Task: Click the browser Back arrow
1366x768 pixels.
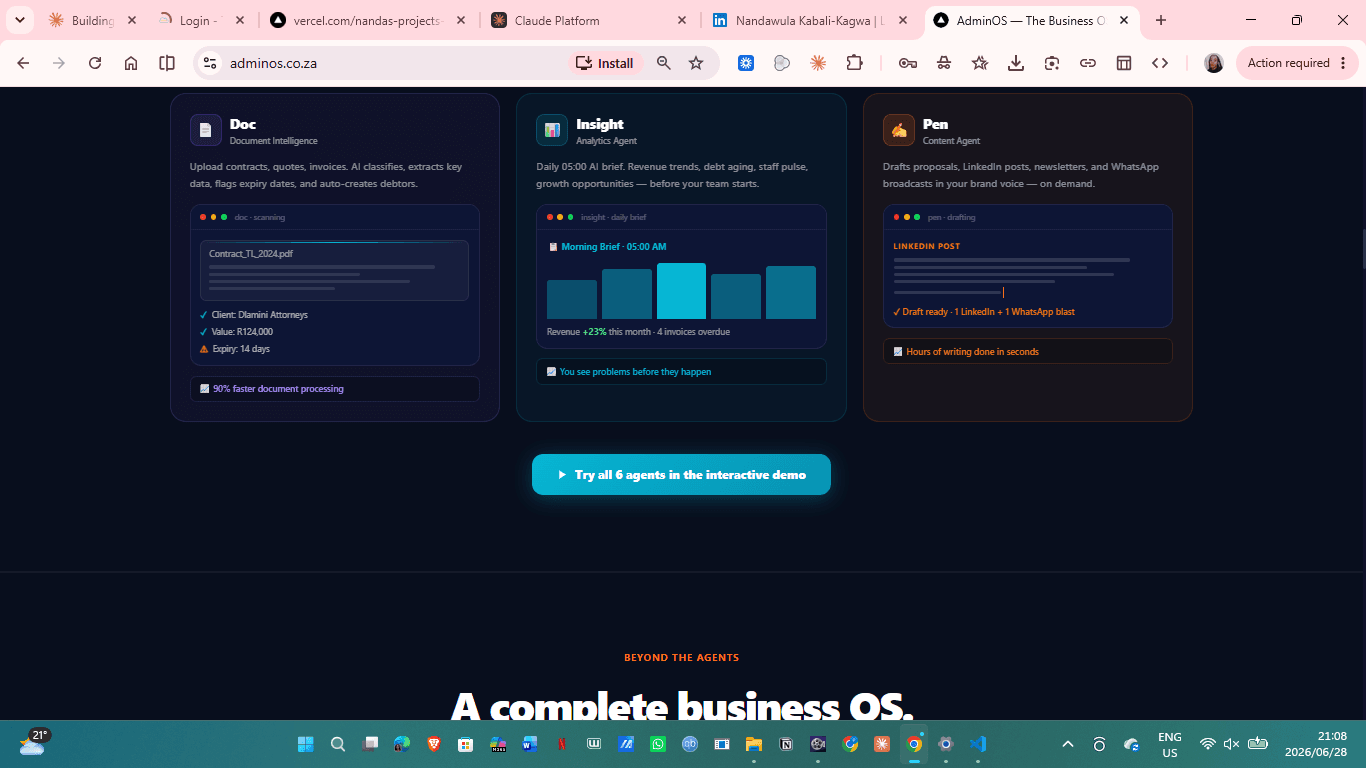Action: [24, 63]
